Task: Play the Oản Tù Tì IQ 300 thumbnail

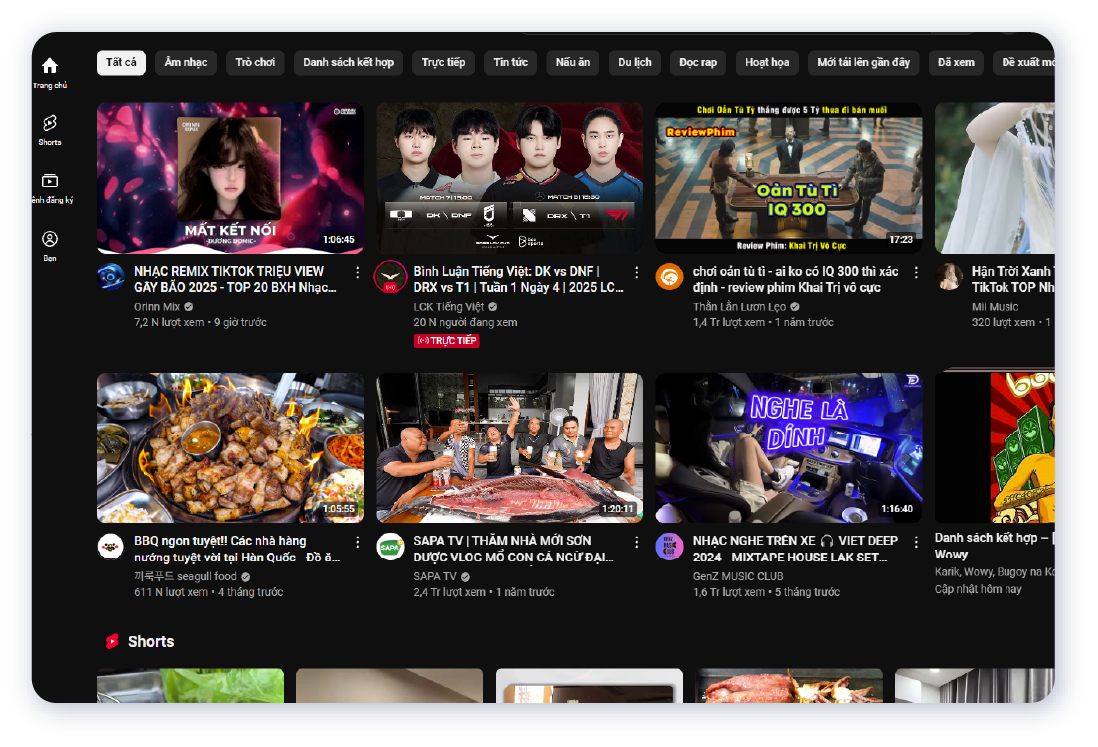Action: coord(788,178)
